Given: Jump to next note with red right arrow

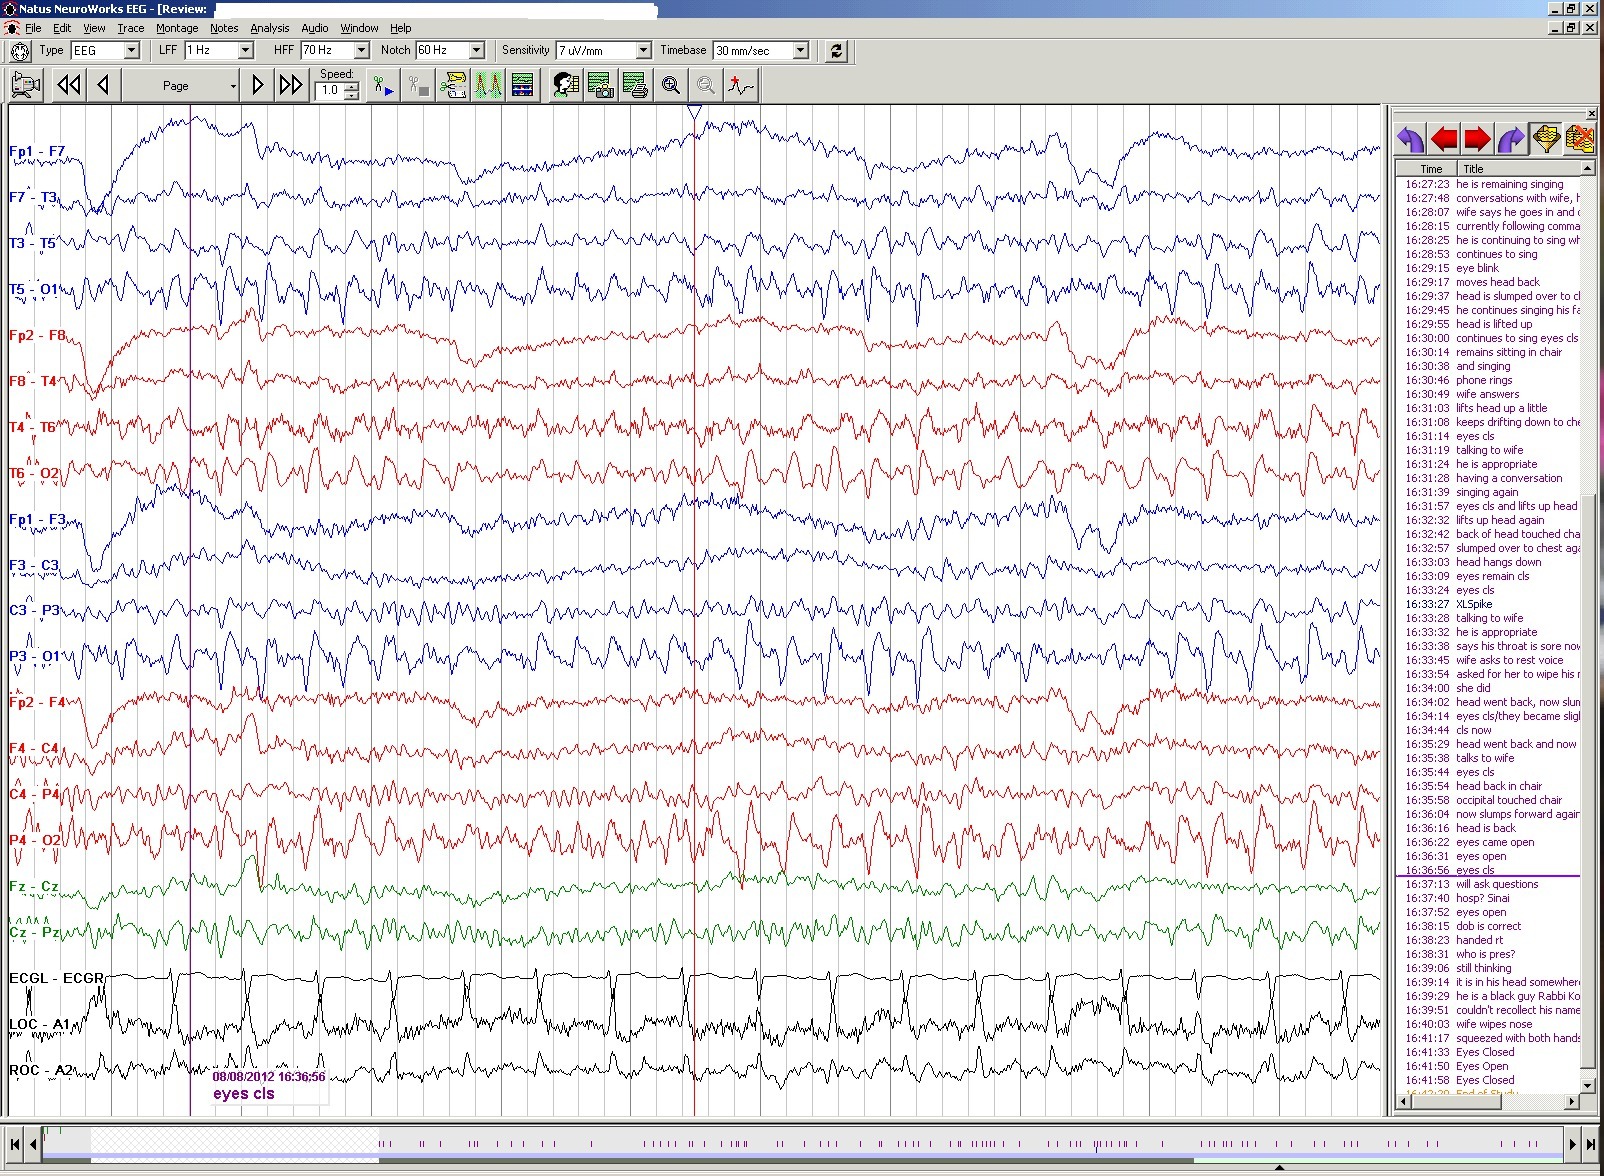Looking at the screenshot, I should 1477,139.
